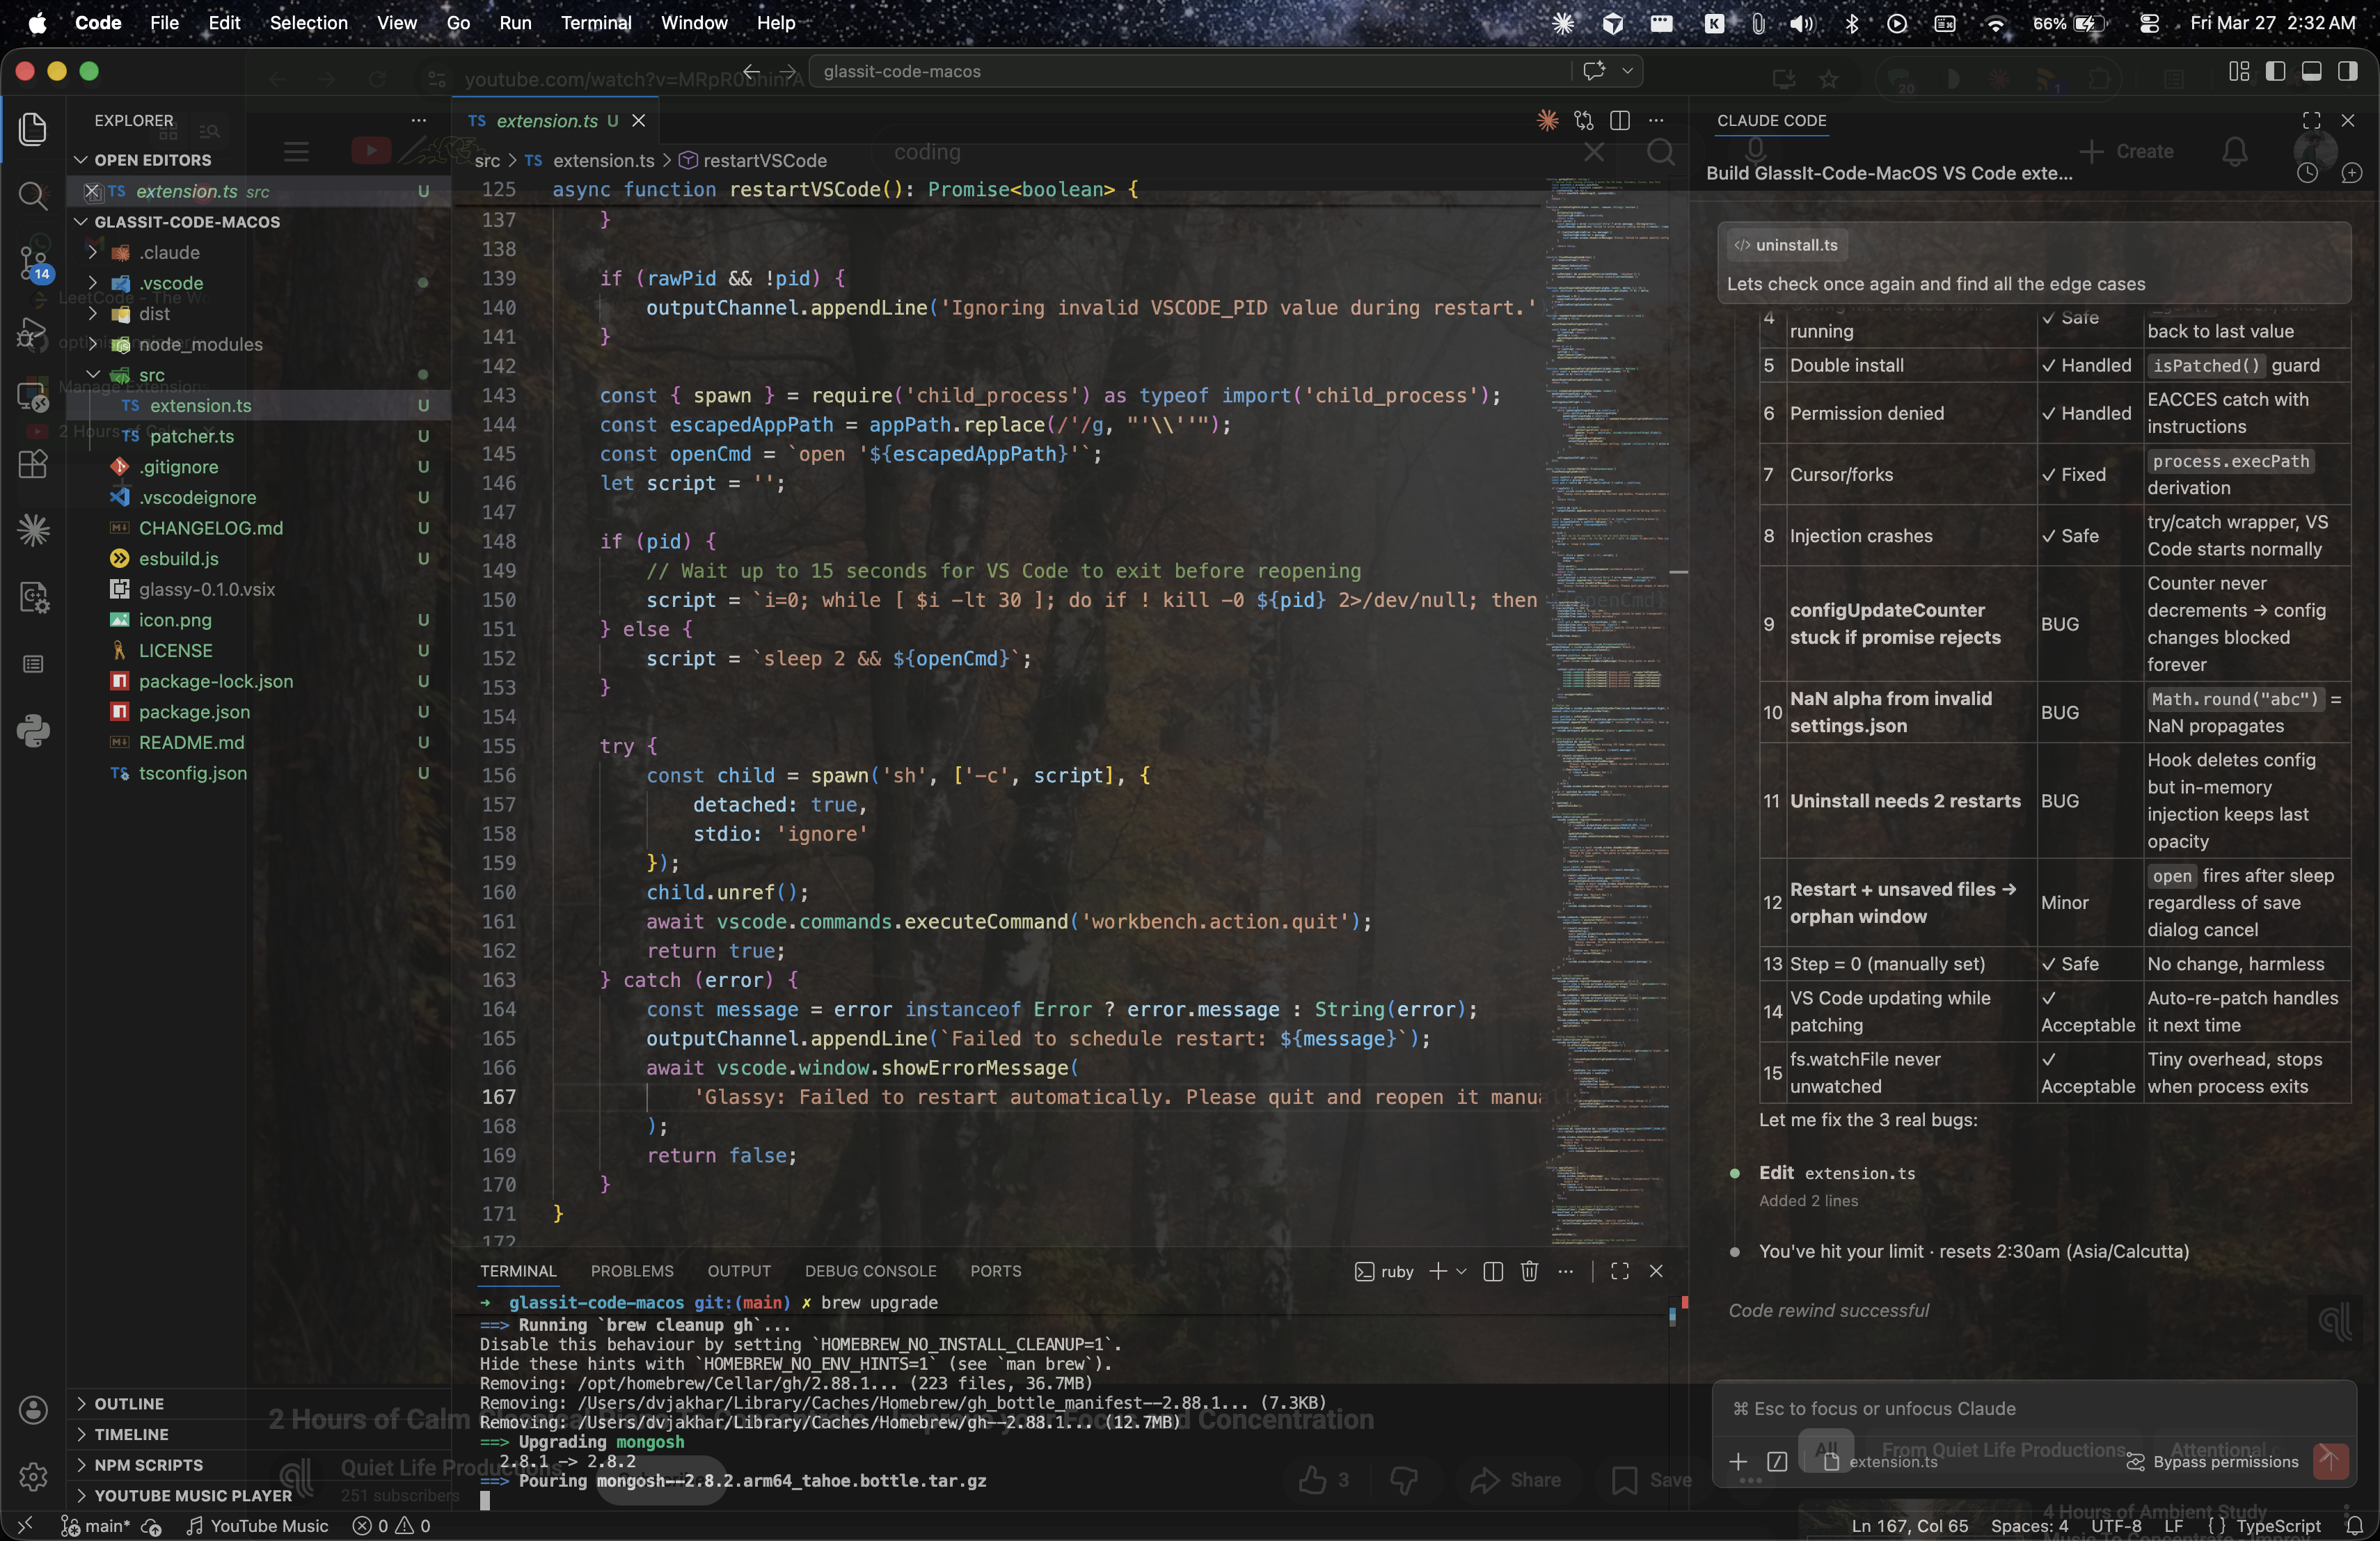The width and height of the screenshot is (2380, 1541).
Task: Open the Run and Debug view
Action: [x=33, y=333]
